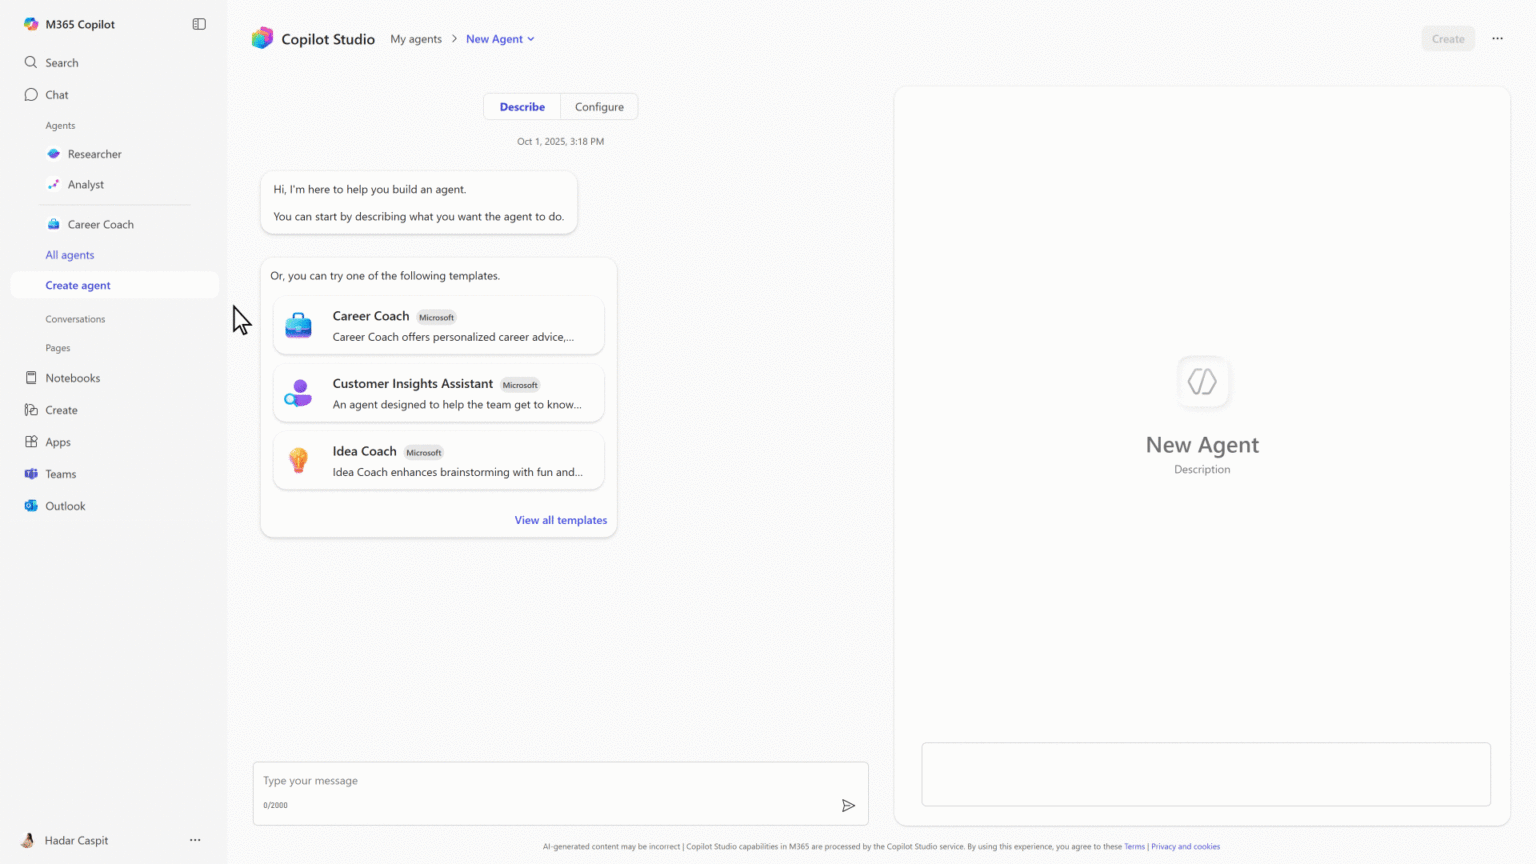Start a new Chat
The height and width of the screenshot is (864, 1536).
coord(57,94)
